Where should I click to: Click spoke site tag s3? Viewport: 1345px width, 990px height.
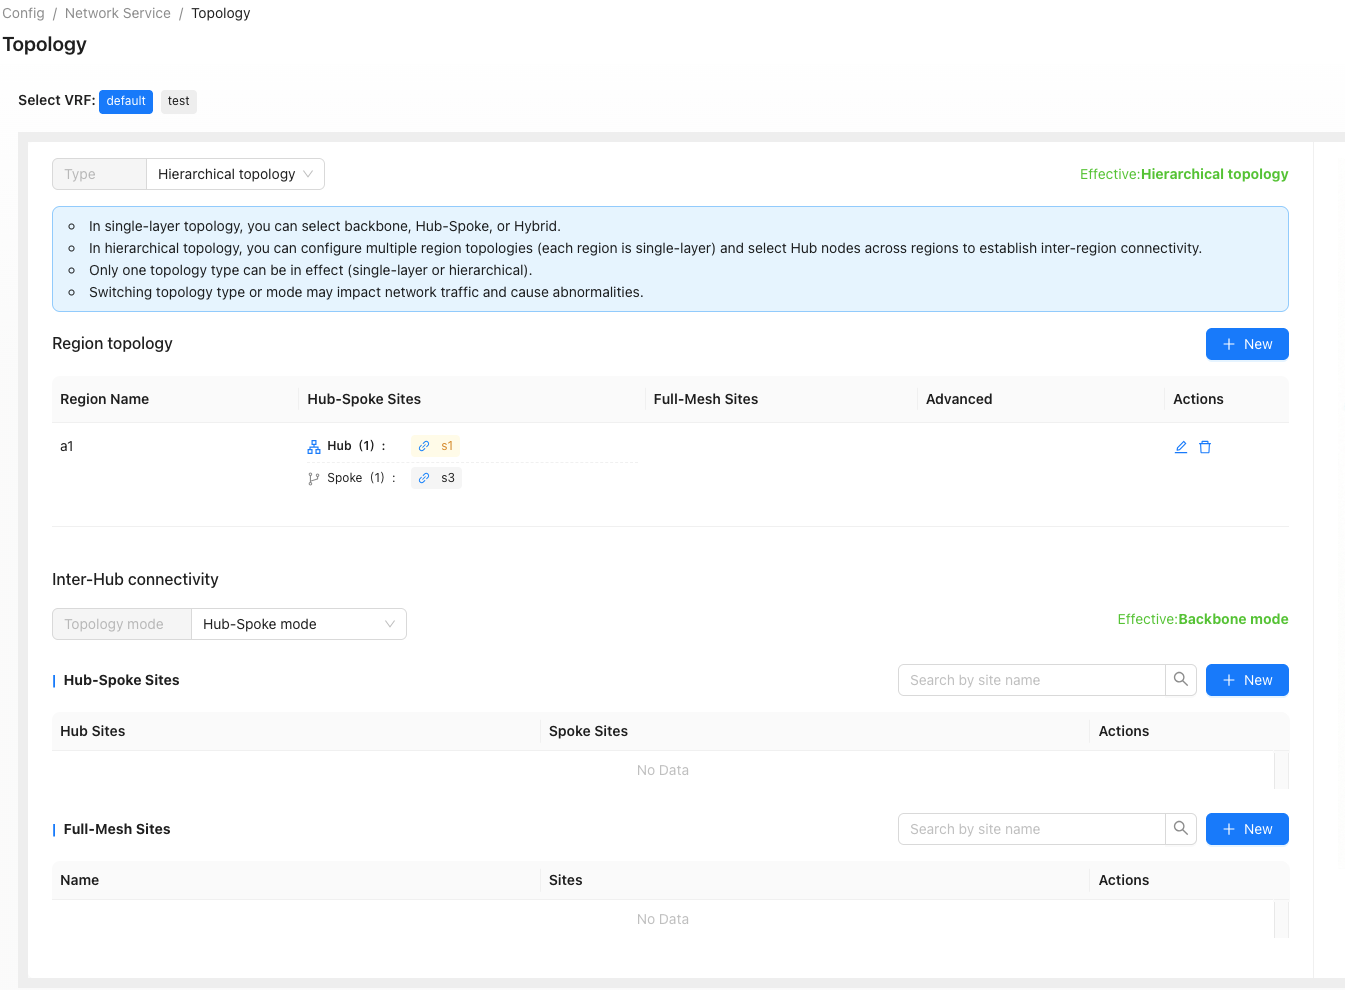coord(436,478)
